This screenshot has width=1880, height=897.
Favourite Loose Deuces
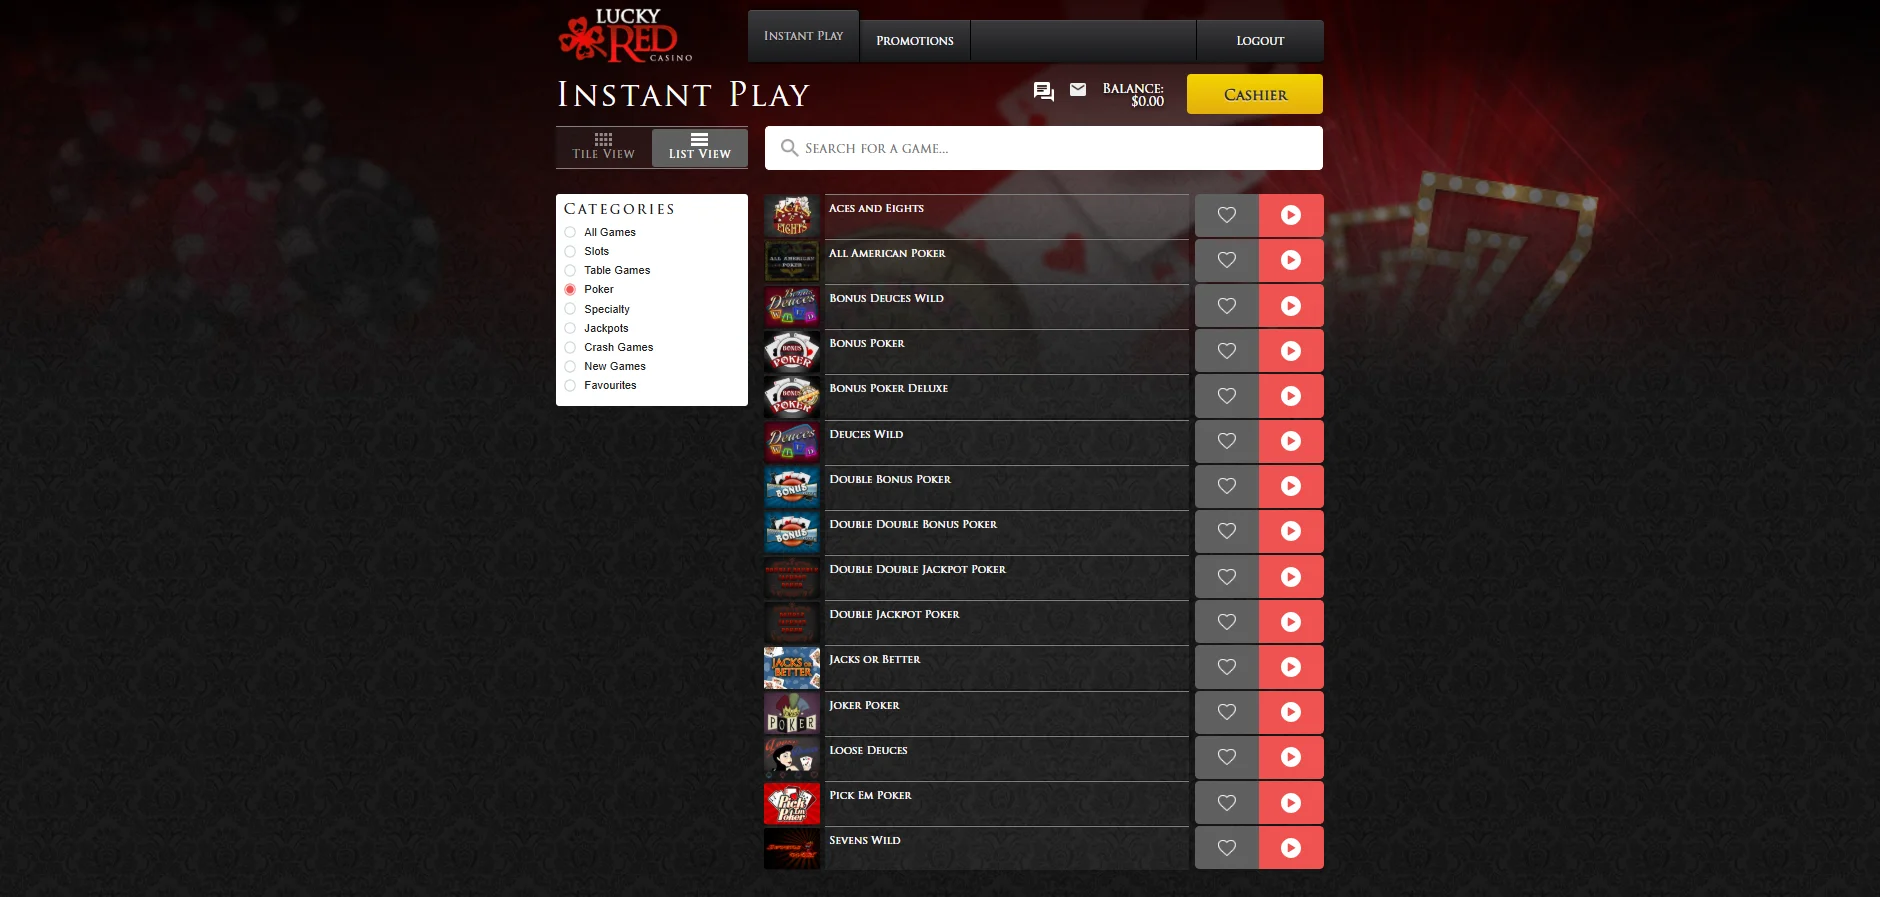pyautogui.click(x=1227, y=757)
